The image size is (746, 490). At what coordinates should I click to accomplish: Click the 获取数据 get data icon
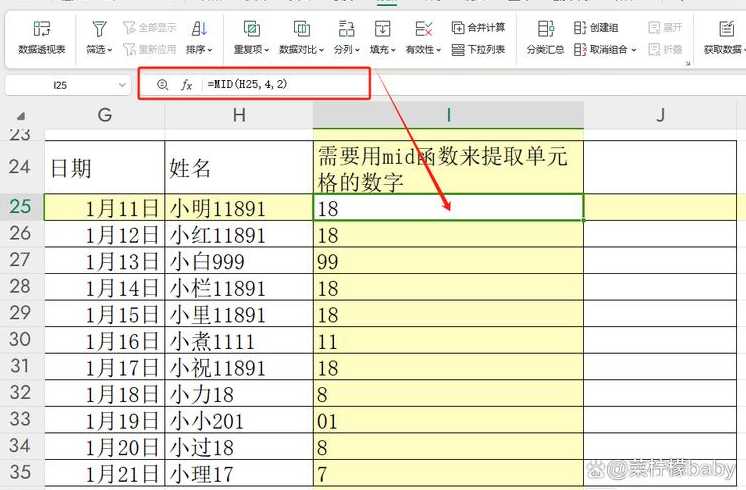[x=726, y=29]
